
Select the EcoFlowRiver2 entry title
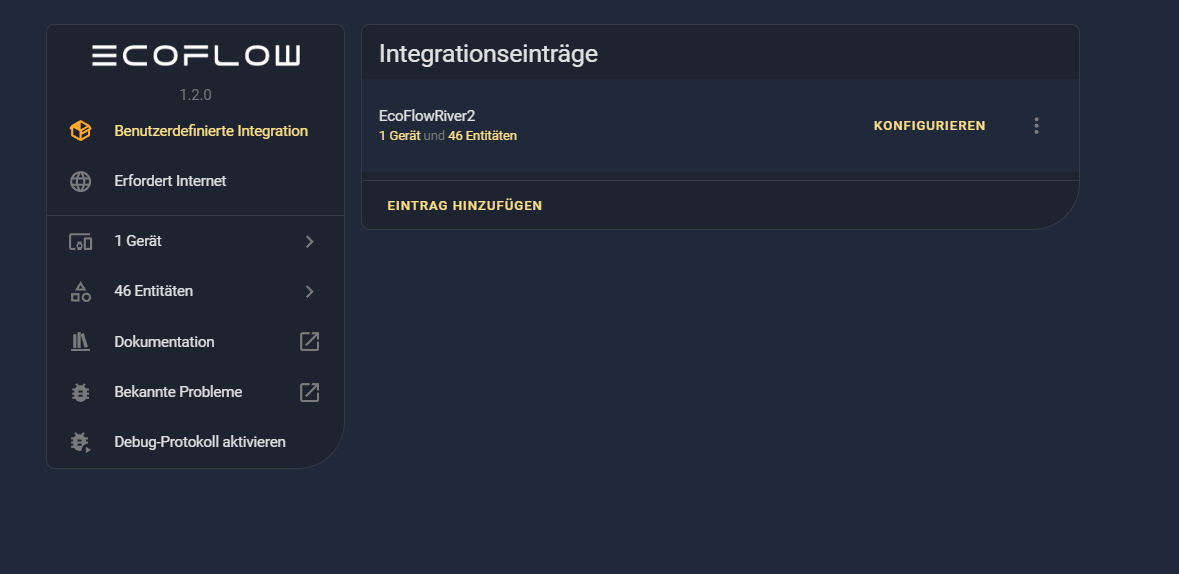(x=427, y=116)
